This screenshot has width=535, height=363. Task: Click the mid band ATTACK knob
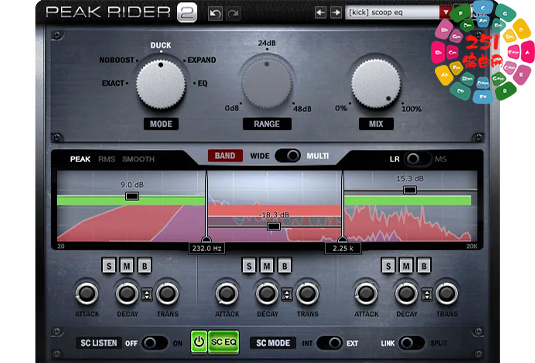(227, 293)
